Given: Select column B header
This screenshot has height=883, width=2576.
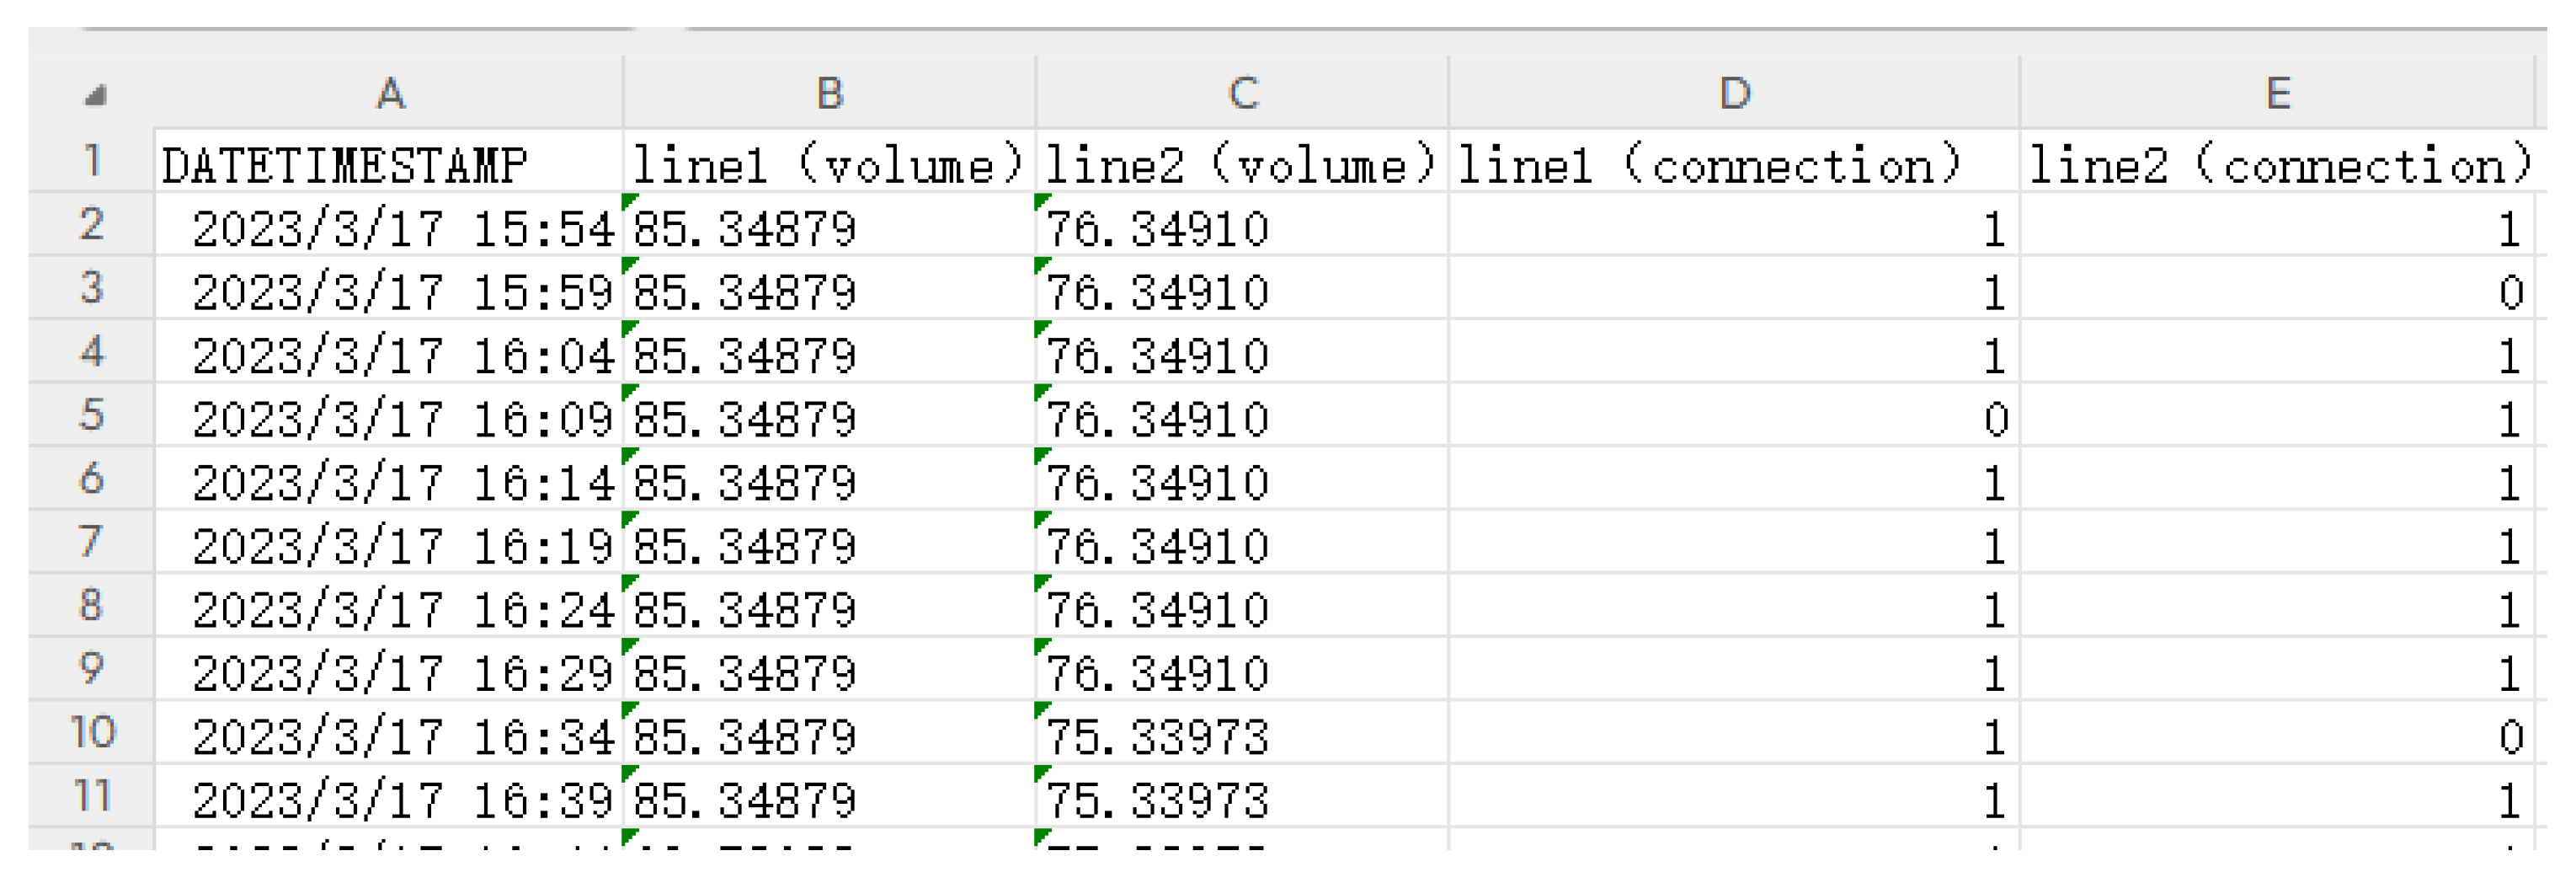Looking at the screenshot, I should point(829,94).
